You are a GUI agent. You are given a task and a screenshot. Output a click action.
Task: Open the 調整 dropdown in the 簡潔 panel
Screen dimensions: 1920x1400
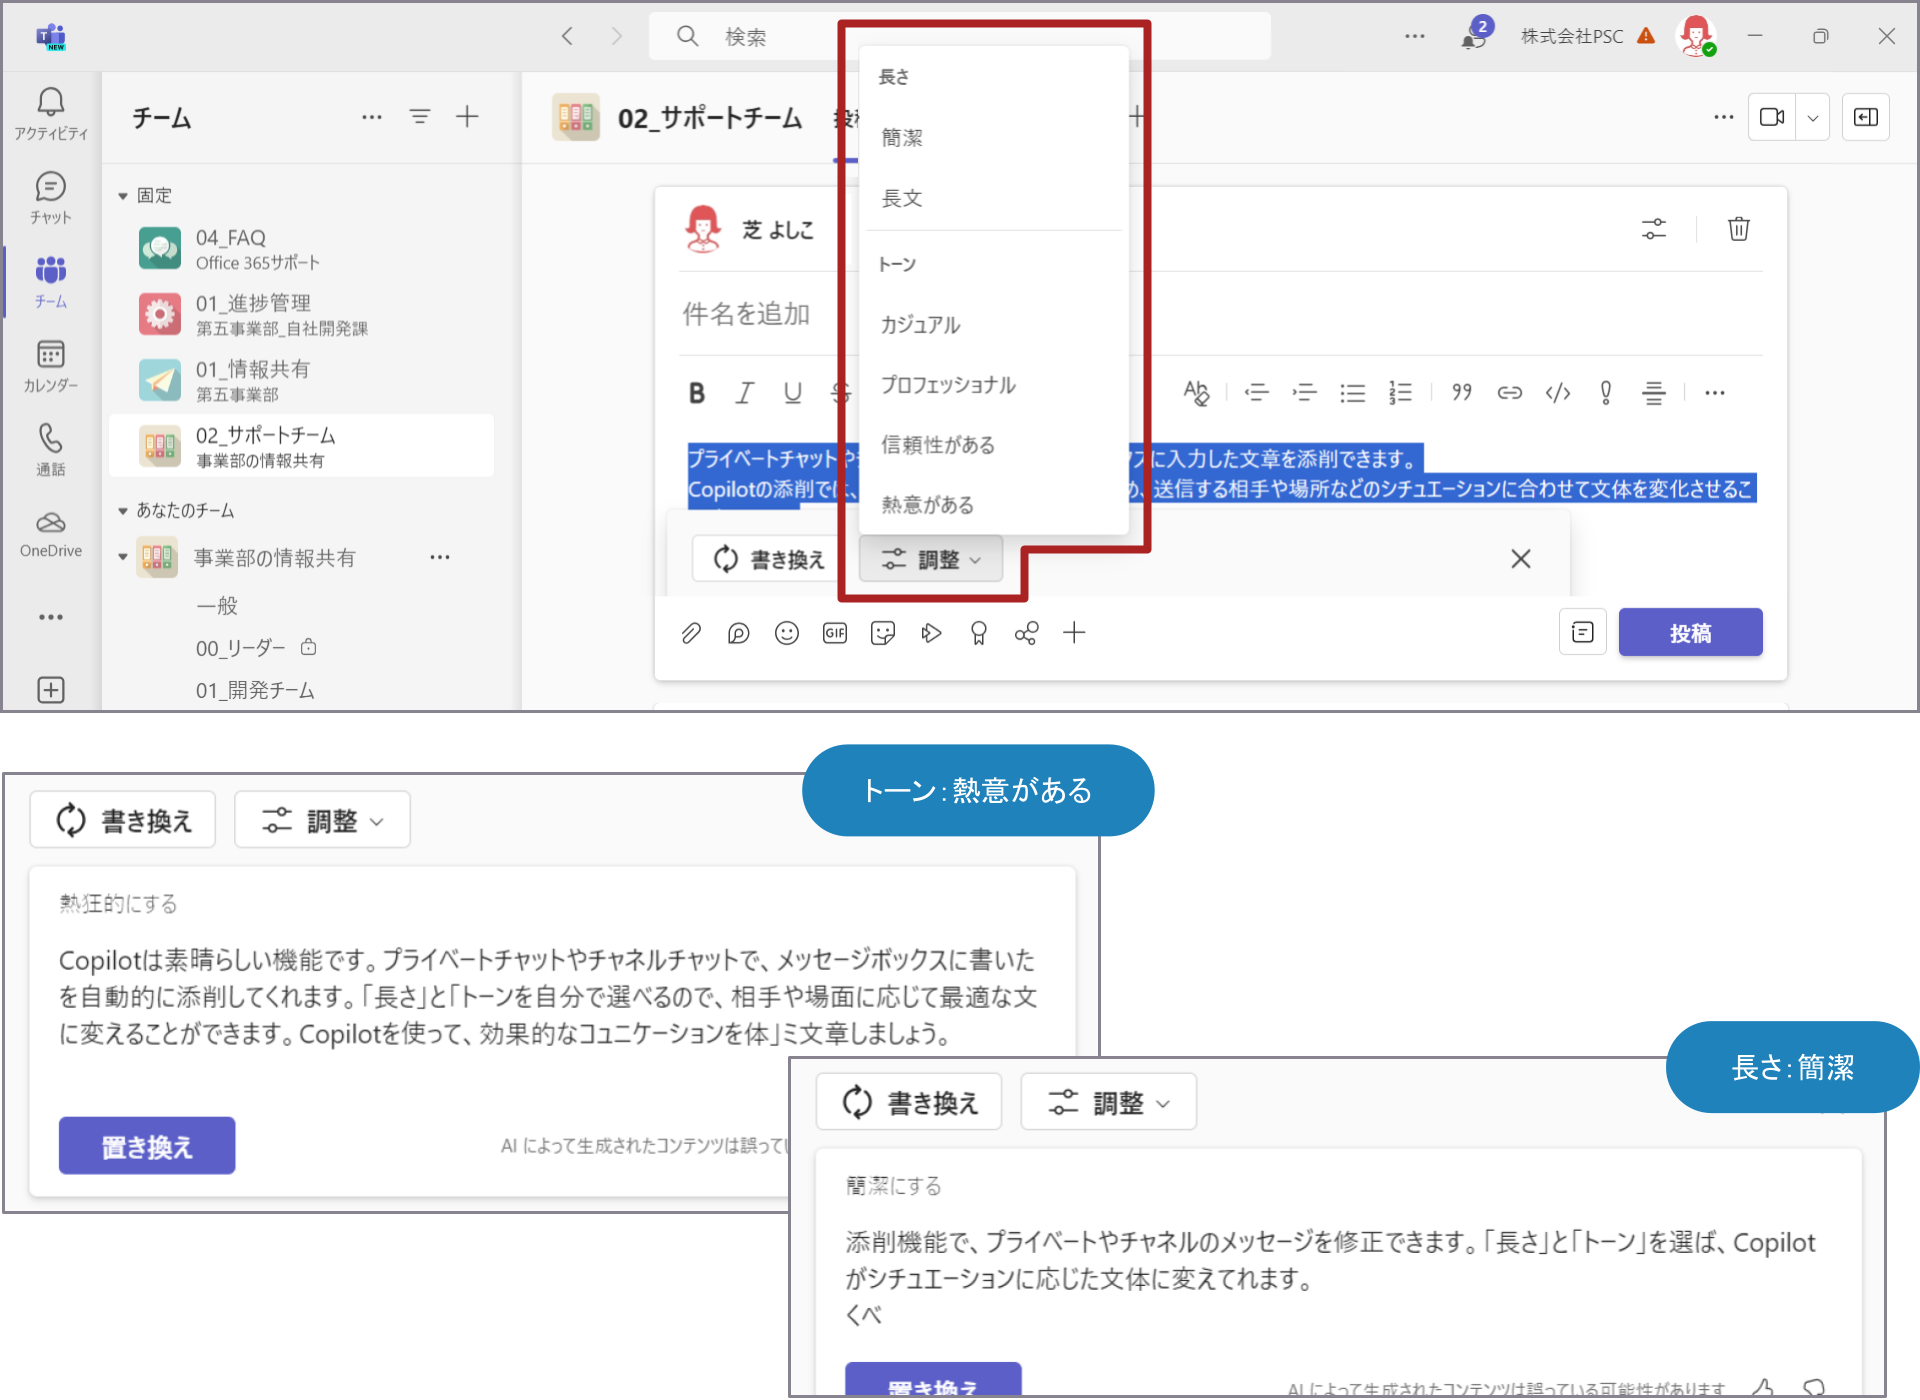[1108, 1103]
